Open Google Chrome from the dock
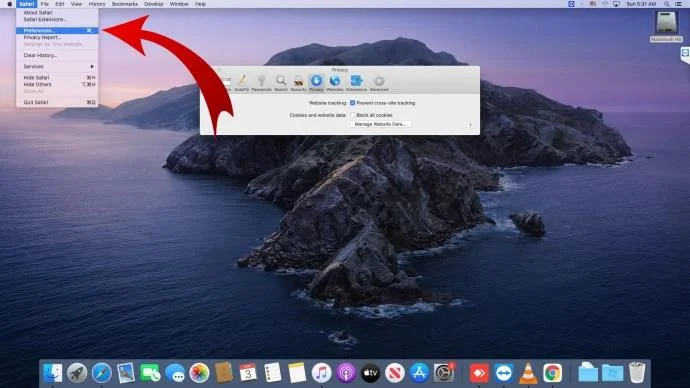This screenshot has height=388, width=690. pyautogui.click(x=552, y=373)
